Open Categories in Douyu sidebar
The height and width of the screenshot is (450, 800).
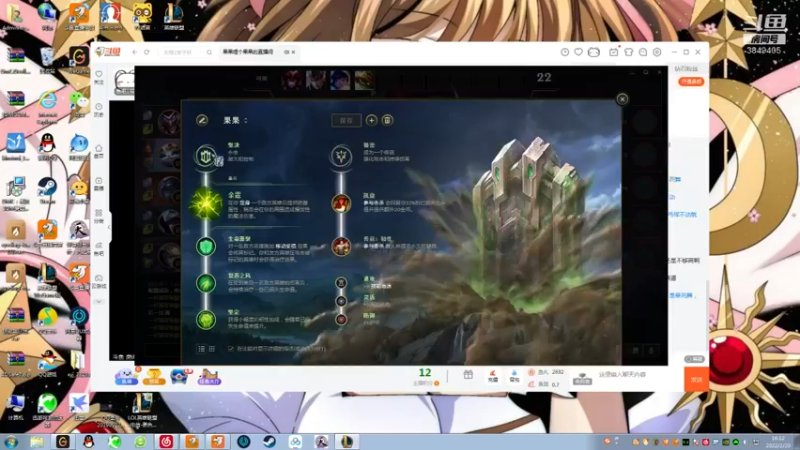click(x=99, y=216)
